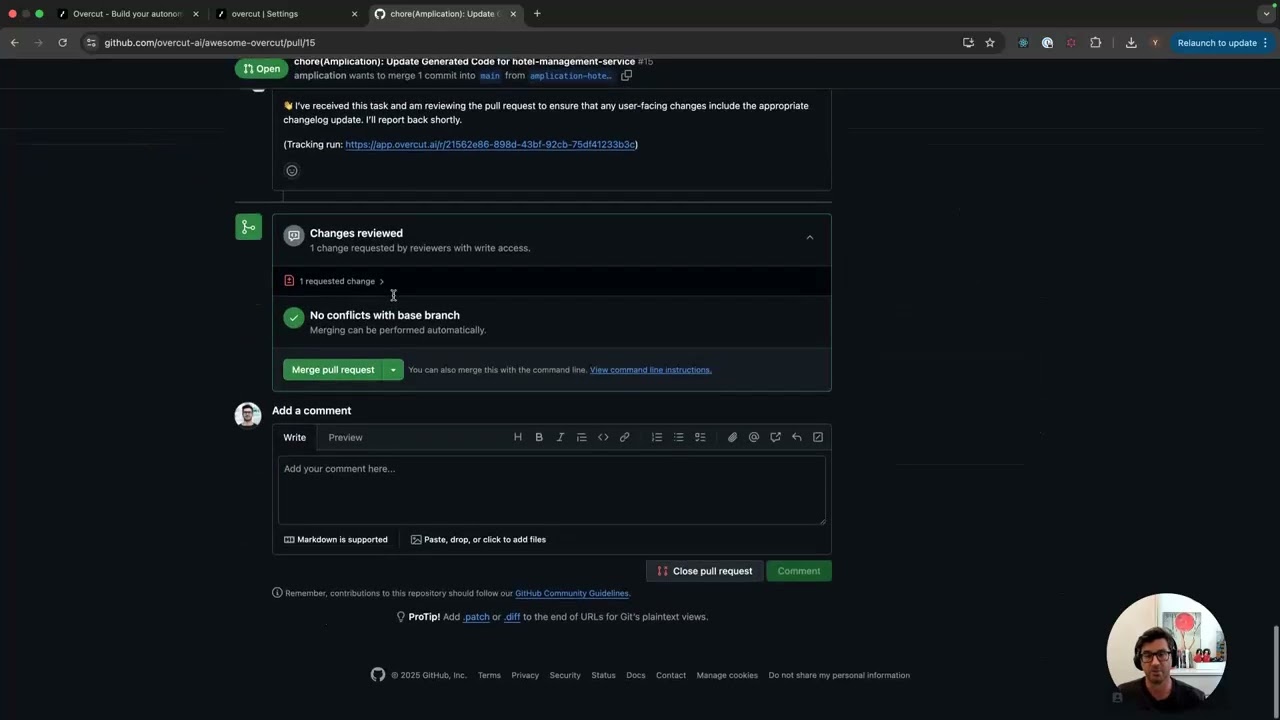
Task: Open Security link in footer
Action: tap(565, 675)
